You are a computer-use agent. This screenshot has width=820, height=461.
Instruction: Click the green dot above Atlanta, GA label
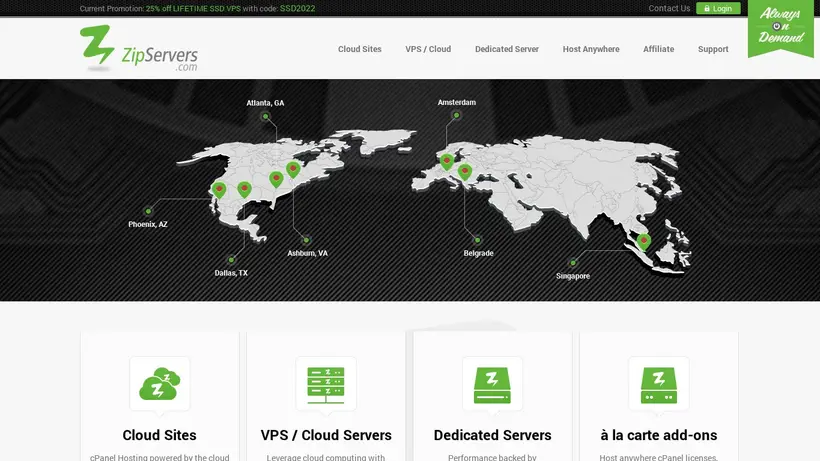point(266,116)
